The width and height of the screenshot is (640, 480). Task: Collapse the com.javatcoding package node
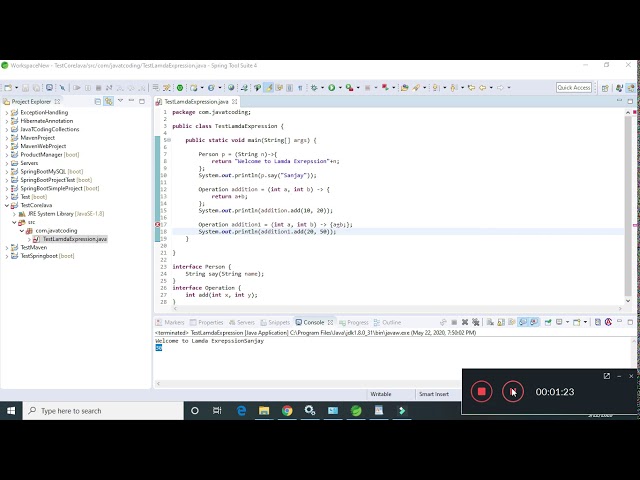[22, 231]
